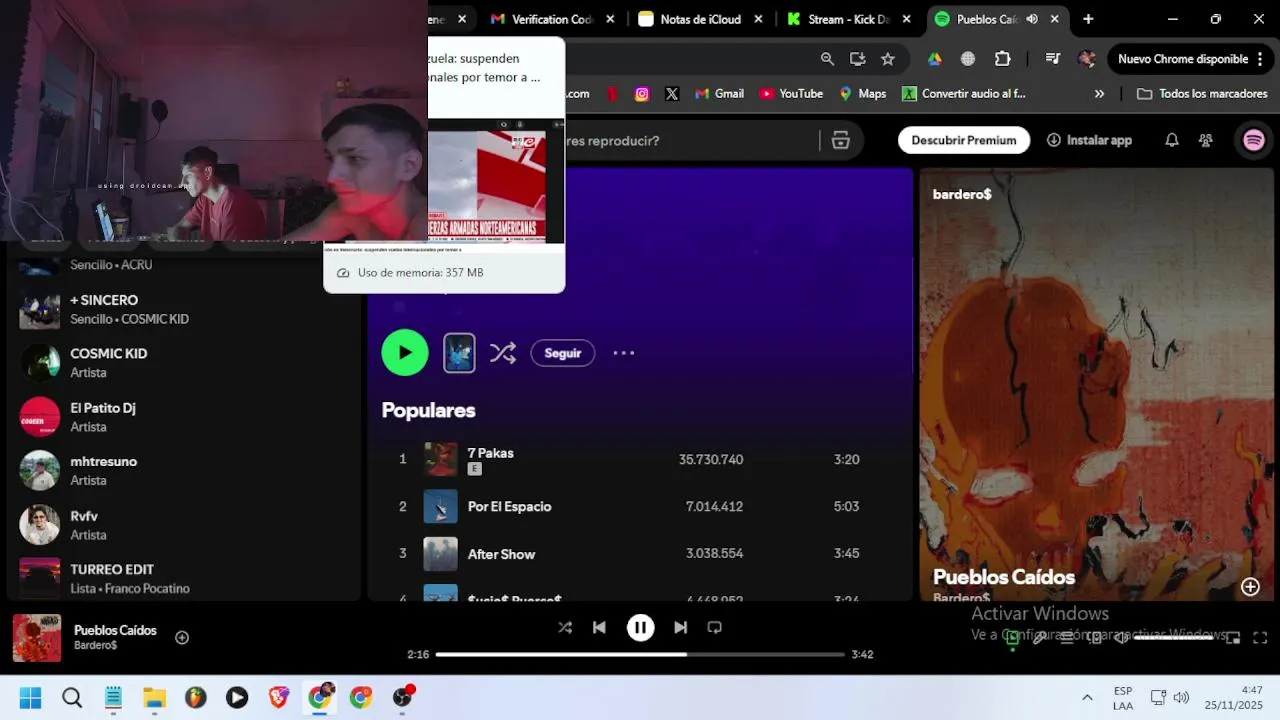Open TURREO EDIT playlist in library
This screenshot has height=720, width=1280.
tap(185, 578)
